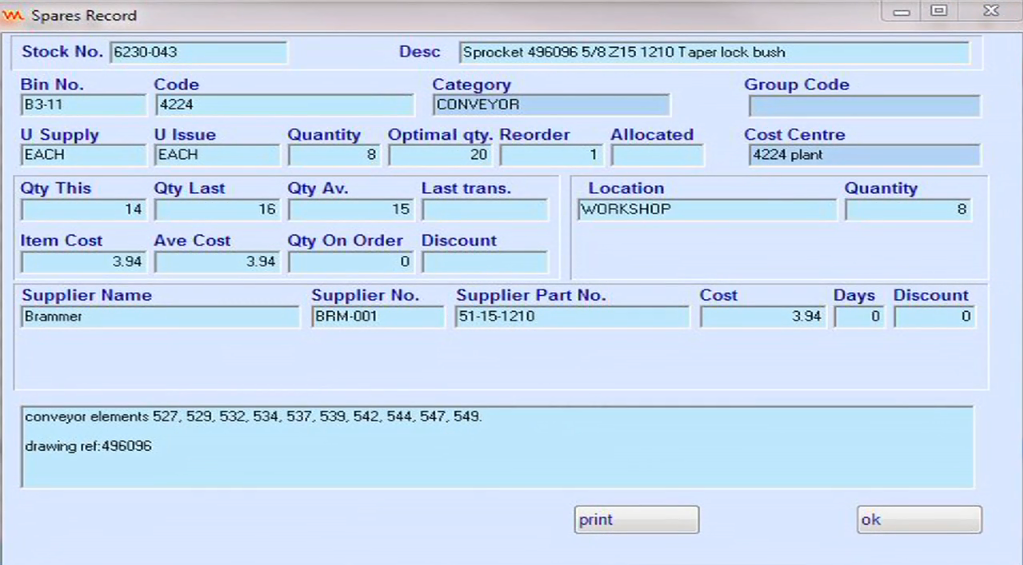This screenshot has height=565, width=1023.
Task: Select the Desc text field
Action: coord(713,53)
